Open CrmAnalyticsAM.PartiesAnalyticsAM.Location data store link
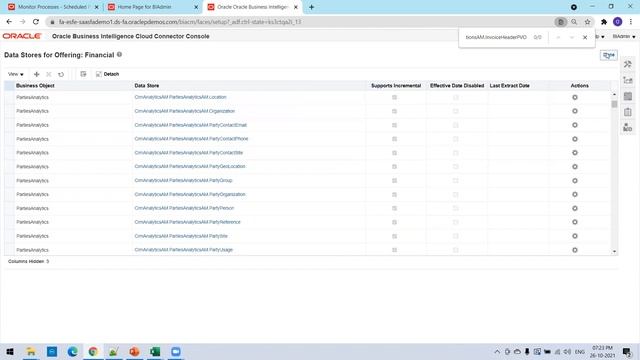 point(180,97)
